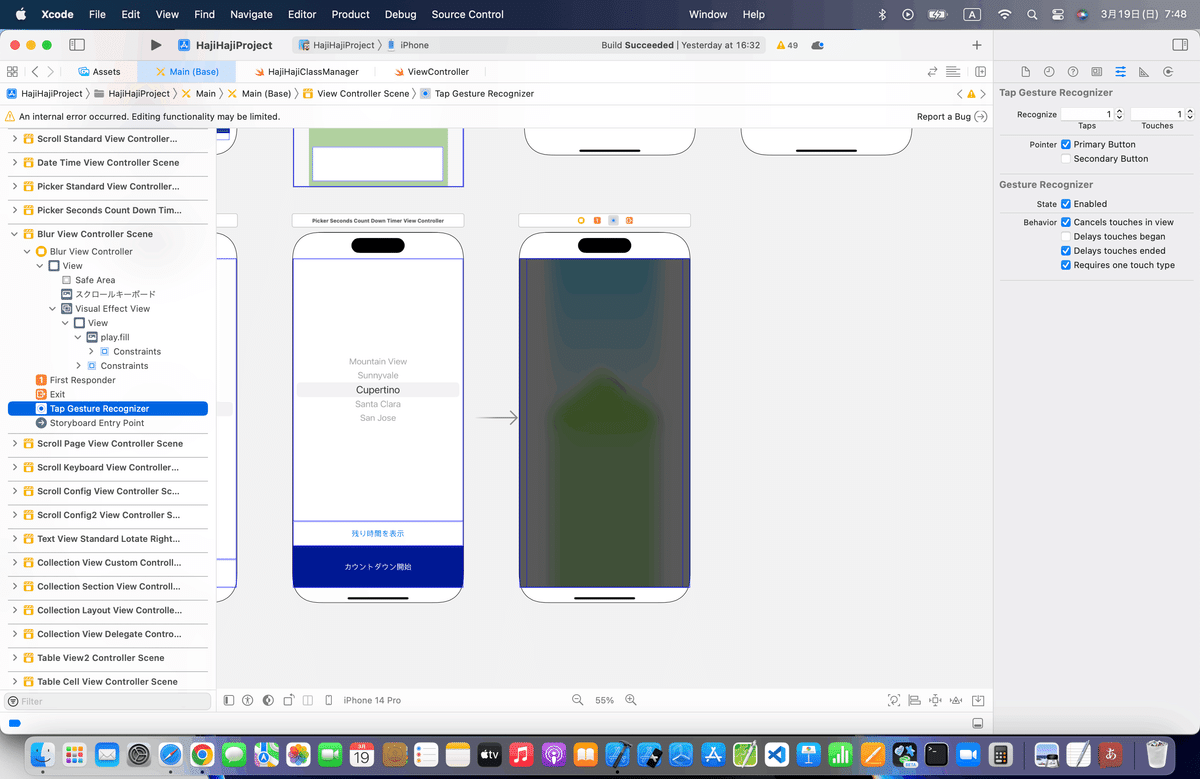Change the device orientation in canvas bar
Viewport: 1200px width, 779px height.
point(289,700)
